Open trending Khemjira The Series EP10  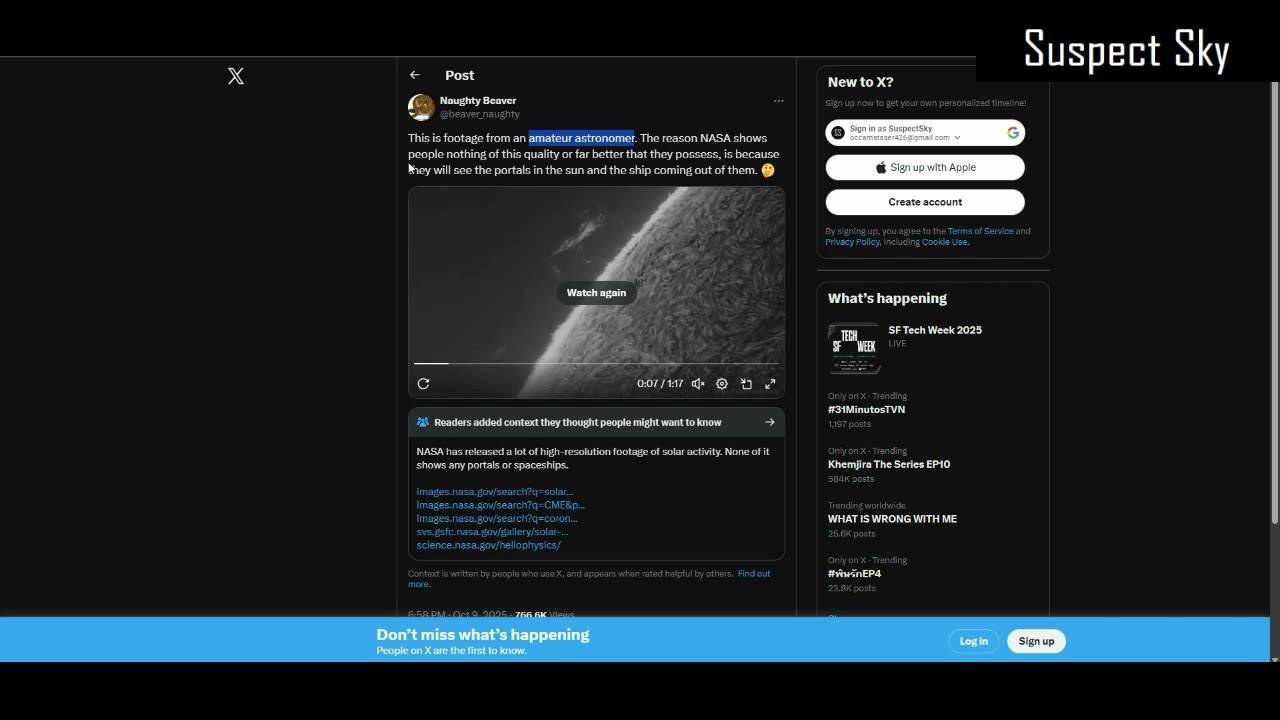(x=889, y=464)
